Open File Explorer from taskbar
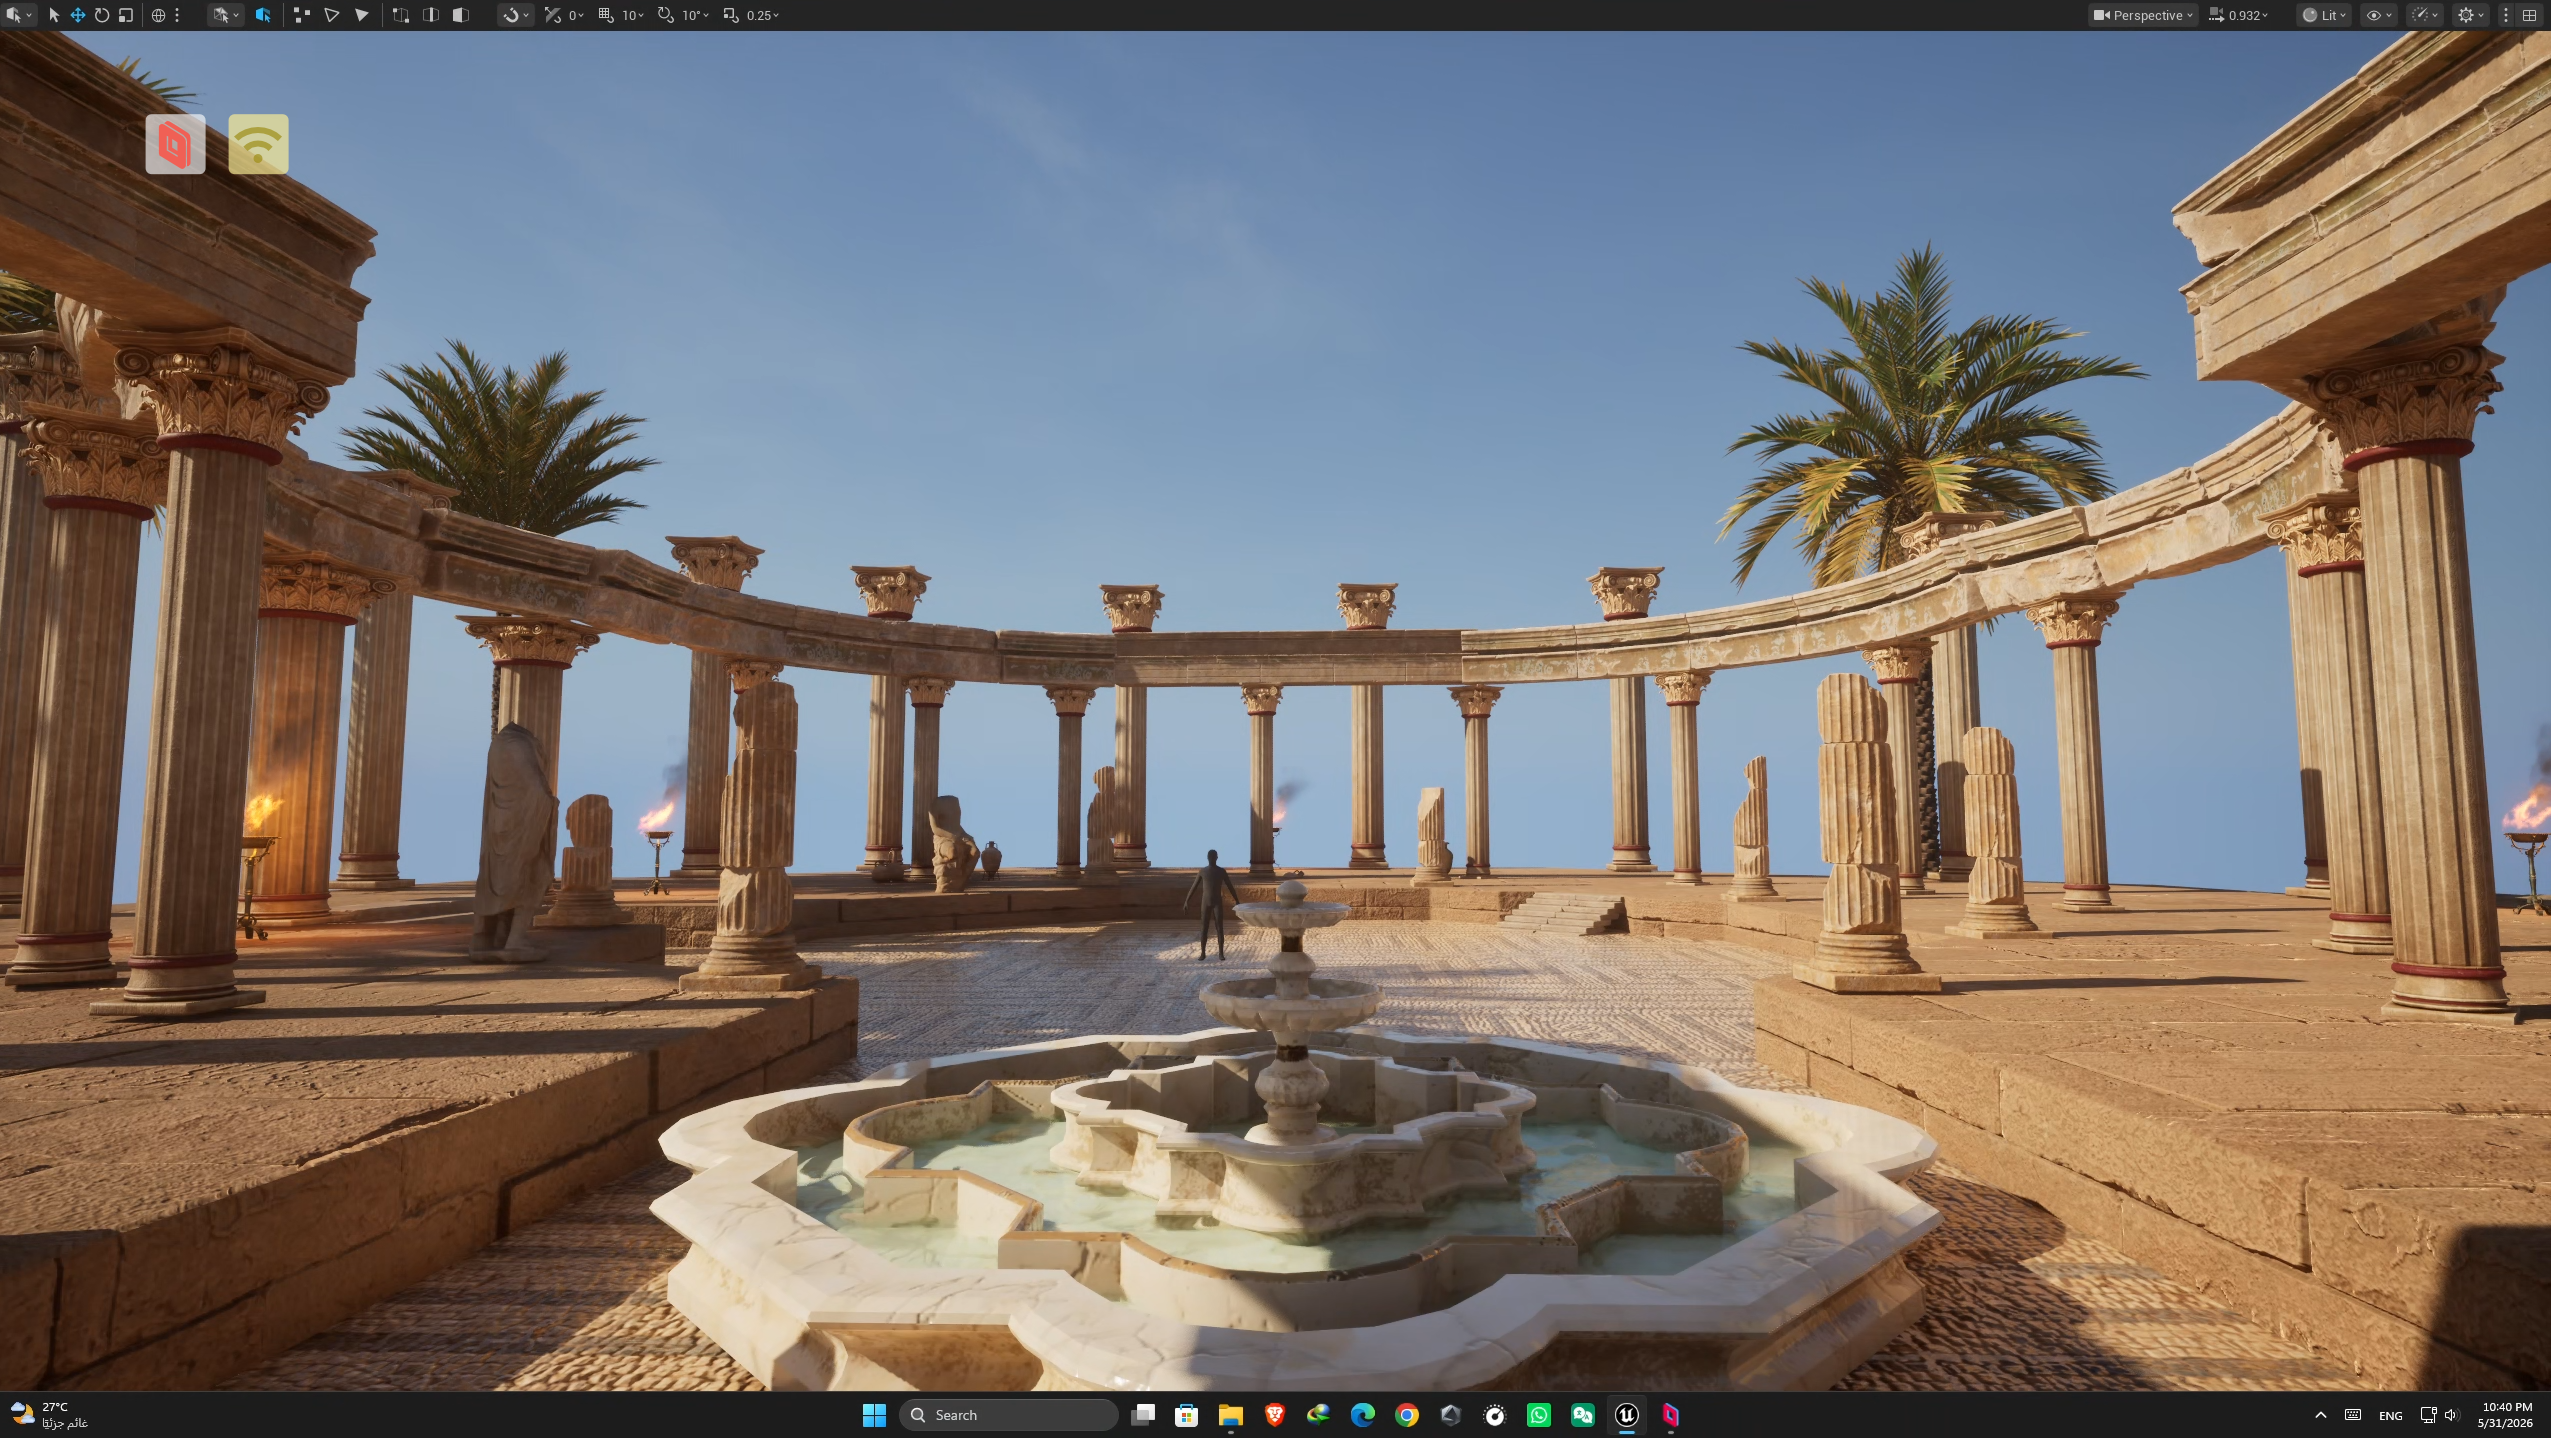2551x1438 pixels. click(x=1231, y=1414)
